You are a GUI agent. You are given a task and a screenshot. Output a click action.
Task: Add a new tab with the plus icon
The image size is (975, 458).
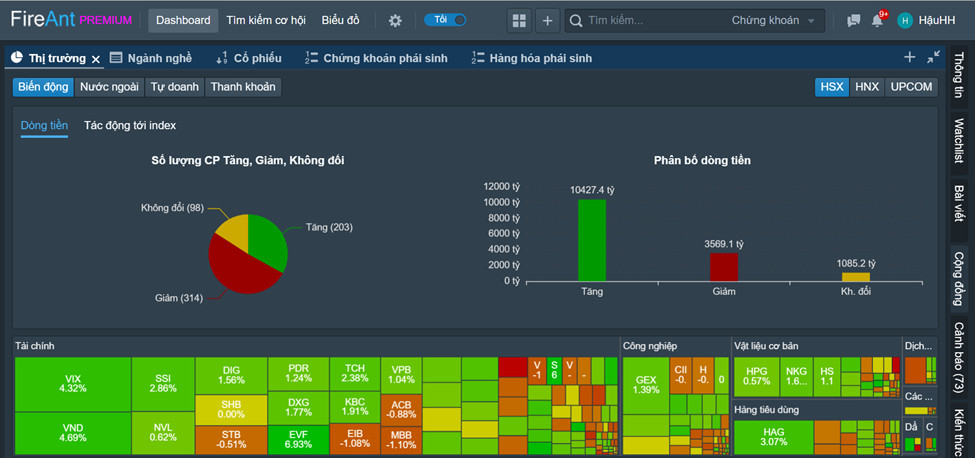(x=910, y=57)
